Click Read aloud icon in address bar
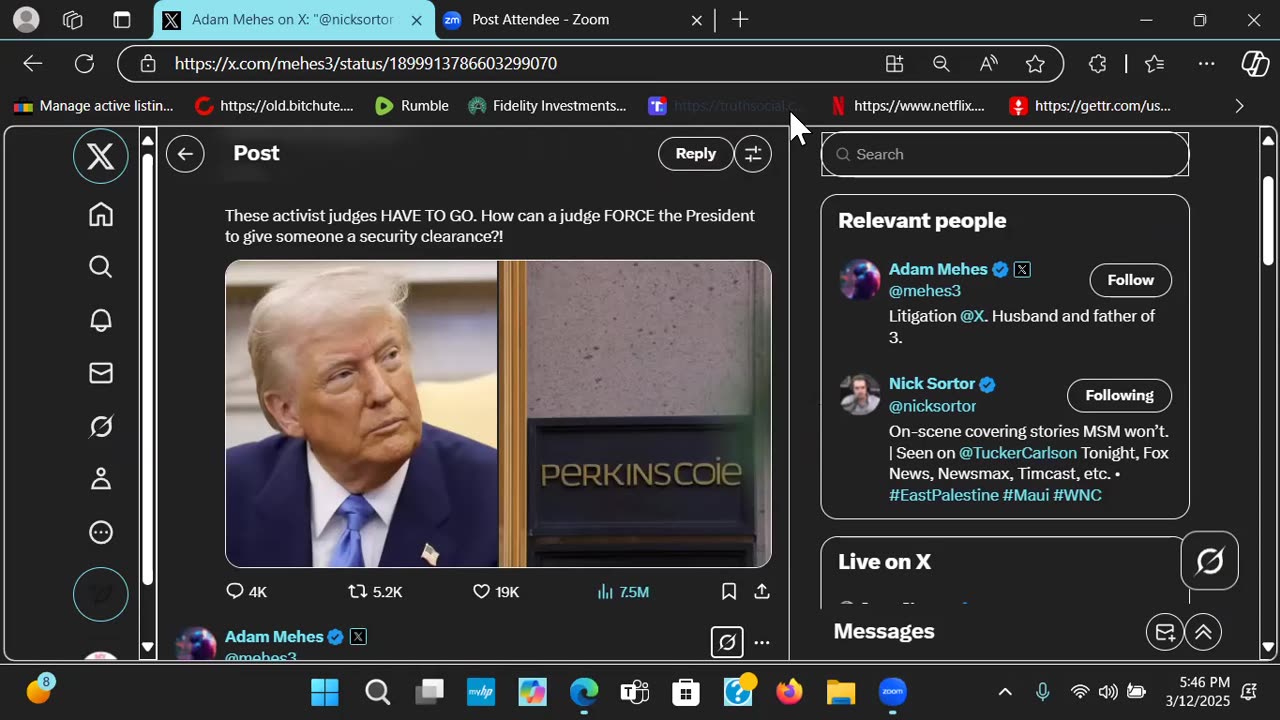The width and height of the screenshot is (1280, 720). [x=988, y=63]
